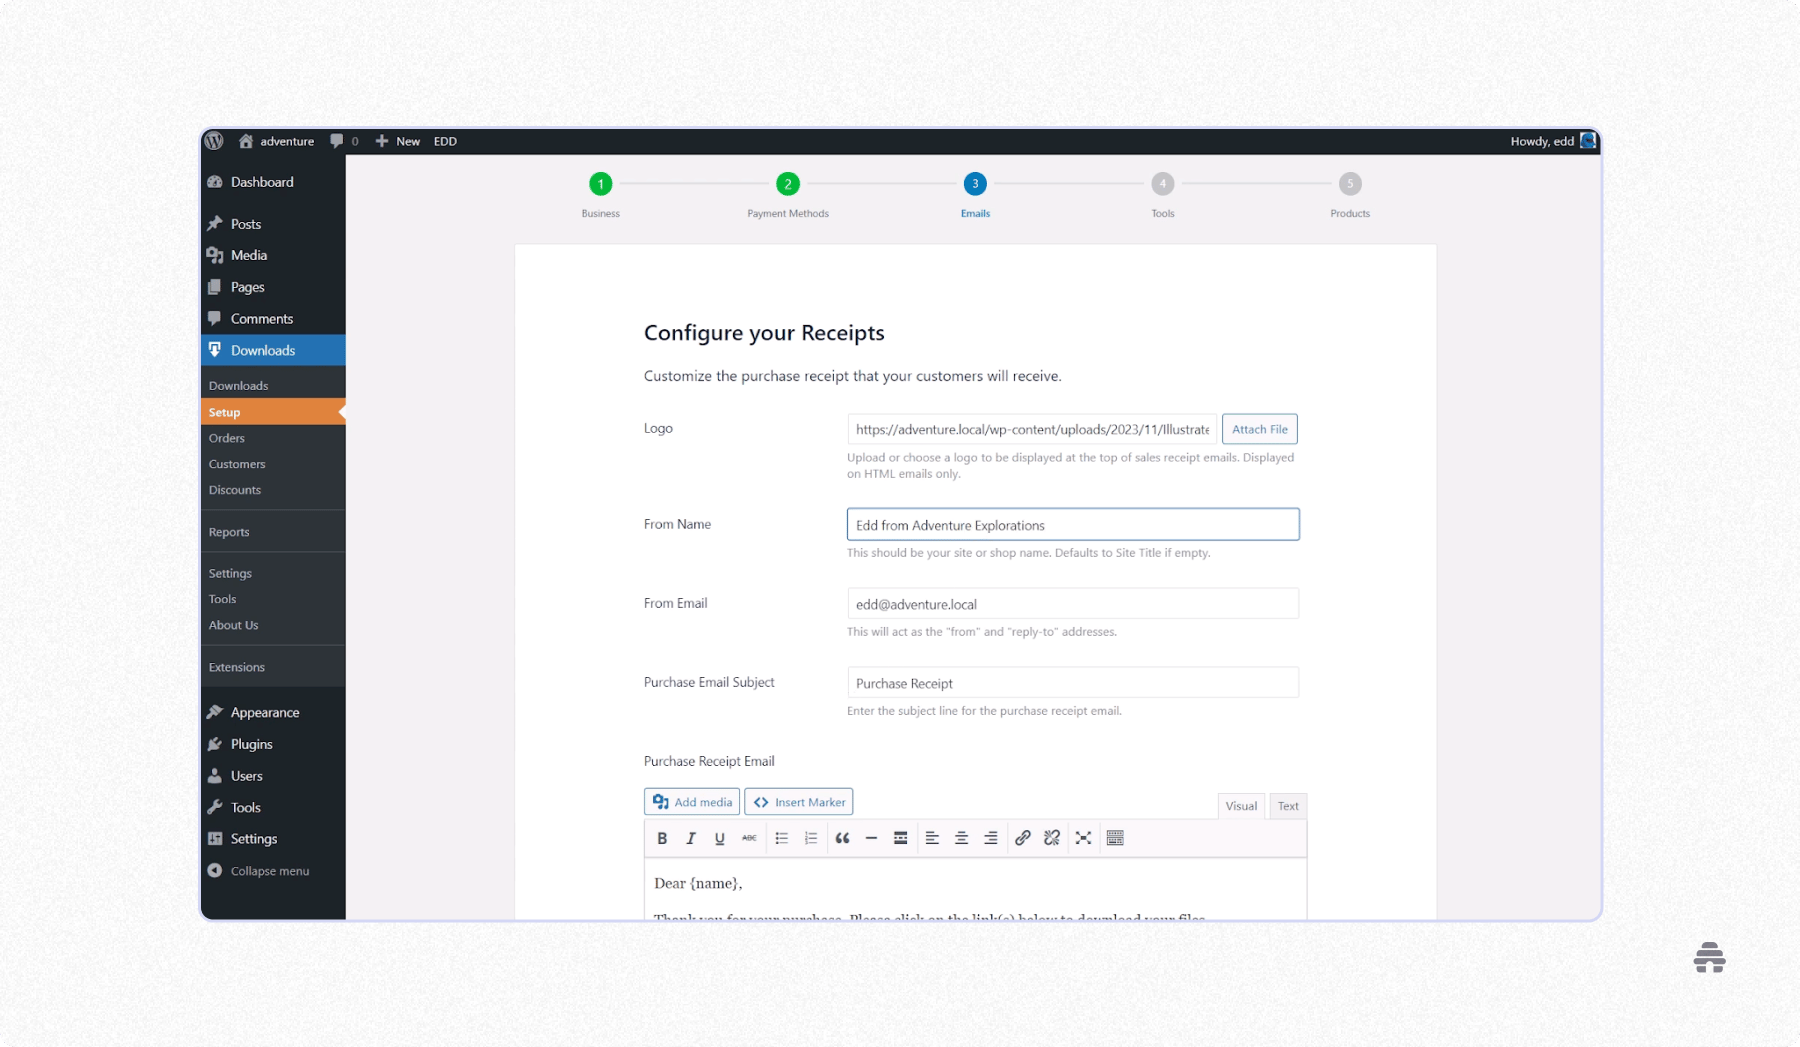Switch to the Text tab of the editor
This screenshot has width=1800, height=1047.
click(1288, 806)
